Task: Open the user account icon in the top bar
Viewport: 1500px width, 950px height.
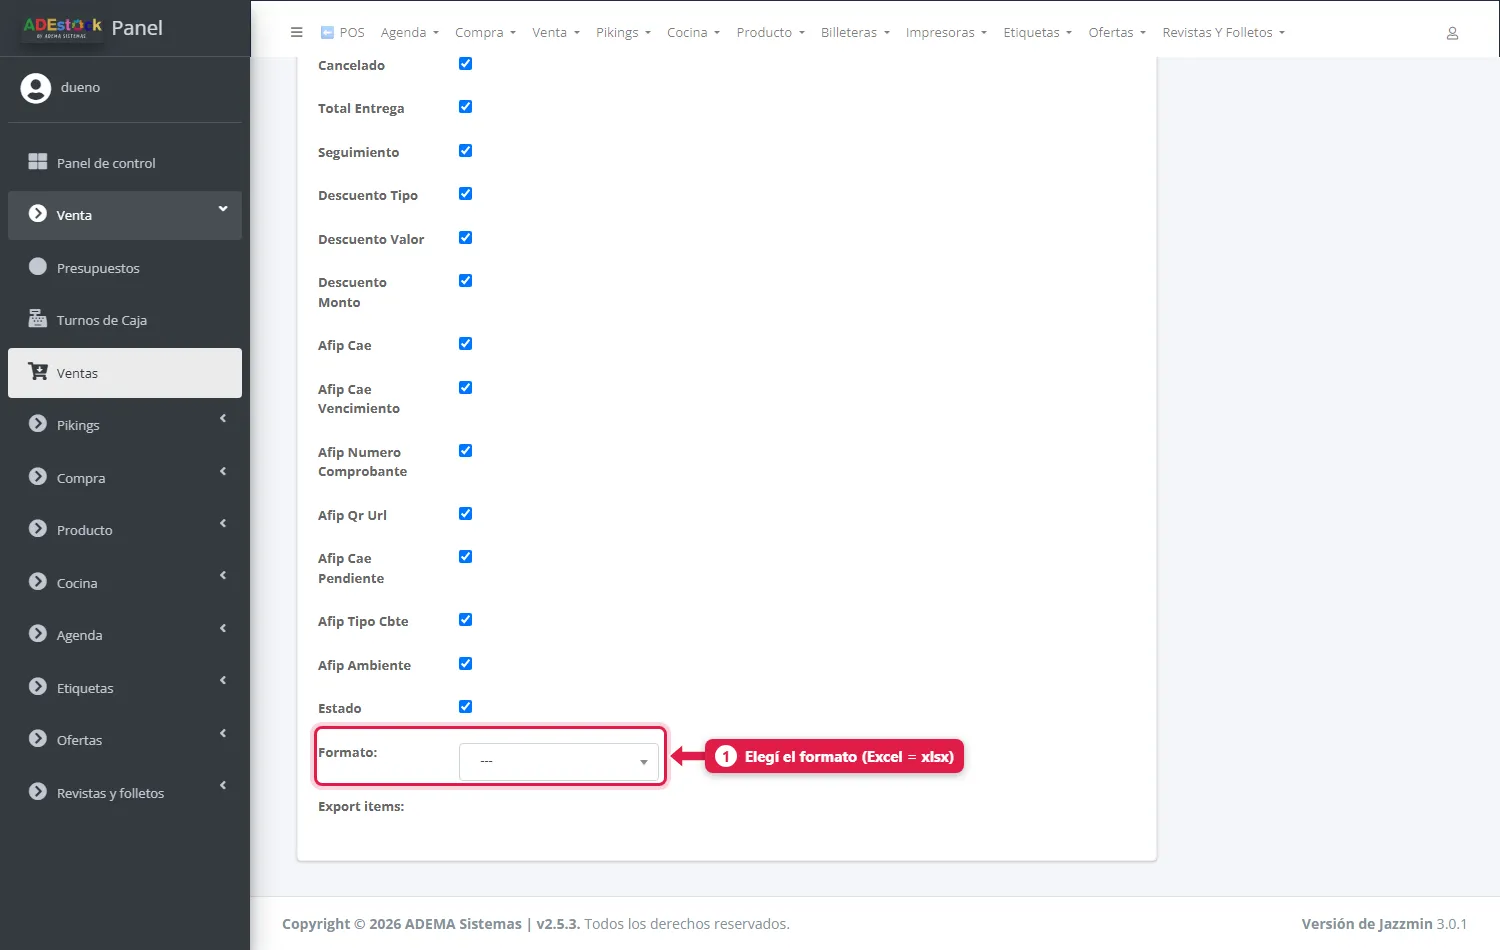Action: tap(1452, 33)
